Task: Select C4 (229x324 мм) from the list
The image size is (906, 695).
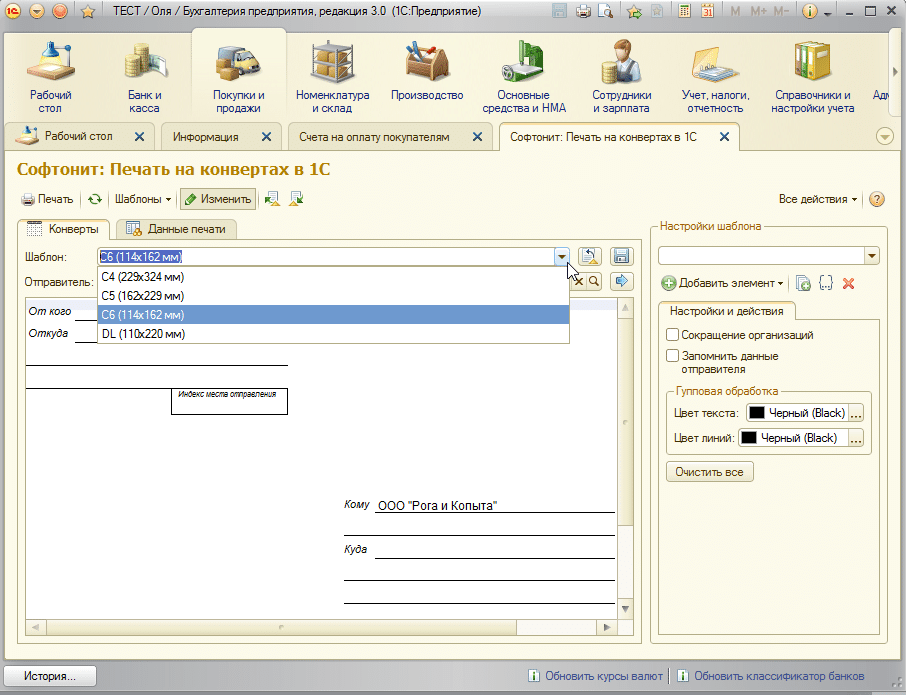Action: click(x=143, y=277)
